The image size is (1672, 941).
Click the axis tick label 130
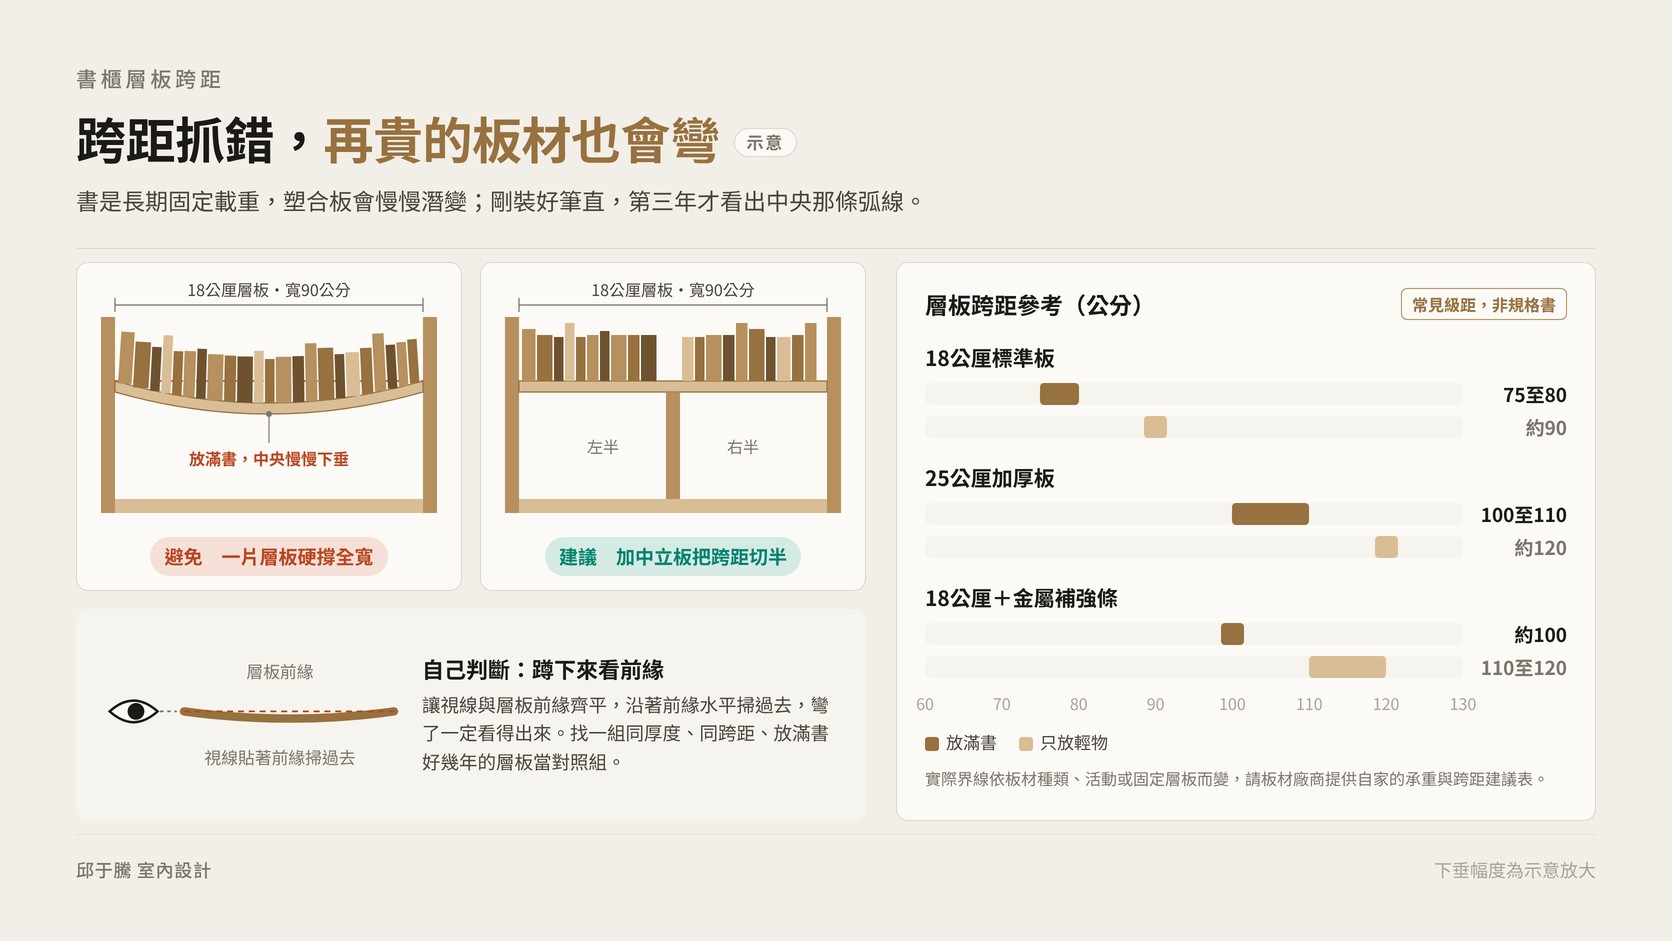tap(1463, 704)
